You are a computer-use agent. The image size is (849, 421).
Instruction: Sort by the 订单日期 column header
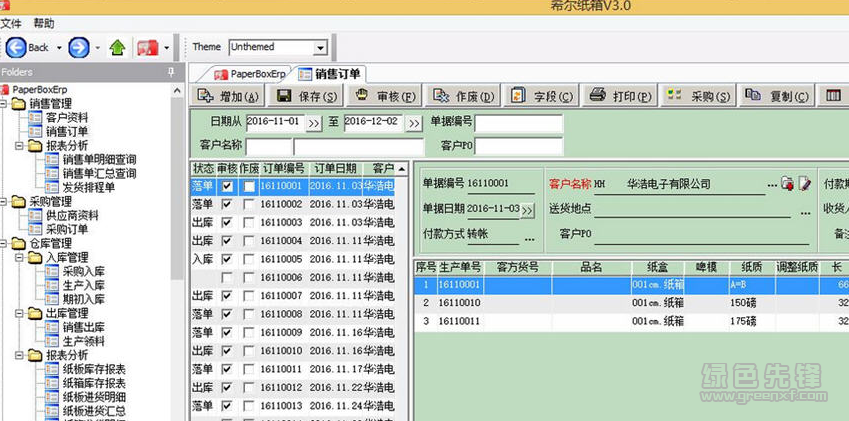[336, 168]
